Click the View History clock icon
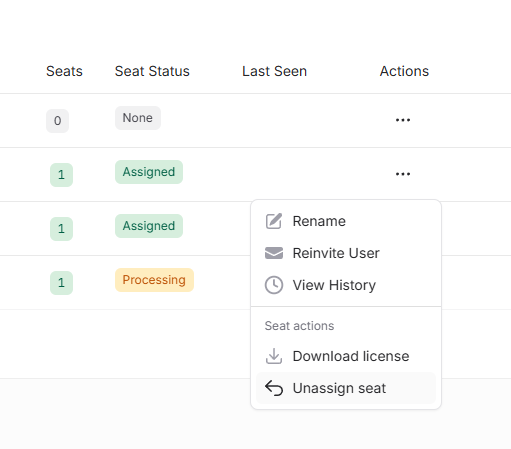This screenshot has width=511, height=449. click(x=274, y=285)
